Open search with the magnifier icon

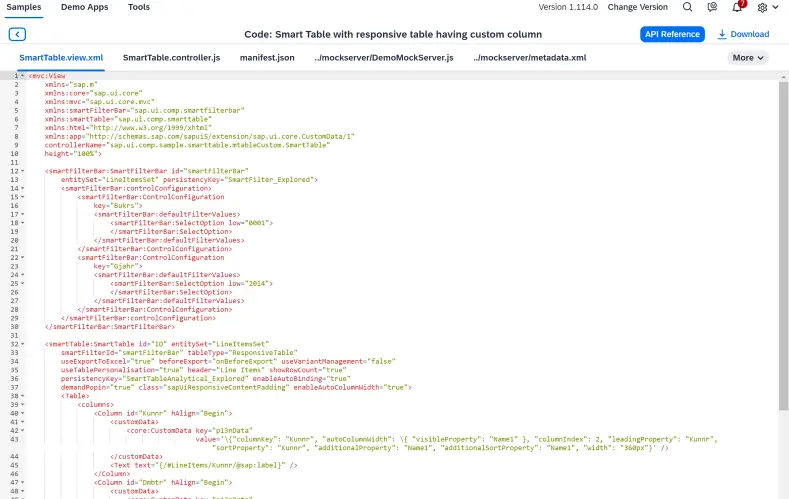point(687,7)
